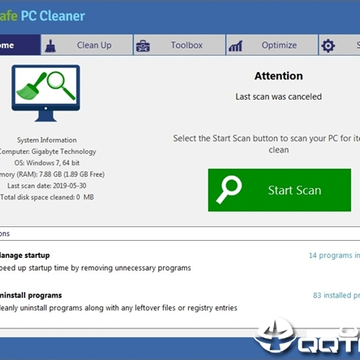The width and height of the screenshot is (360, 360).
Task: Click the Attention heading
Action: (279, 76)
